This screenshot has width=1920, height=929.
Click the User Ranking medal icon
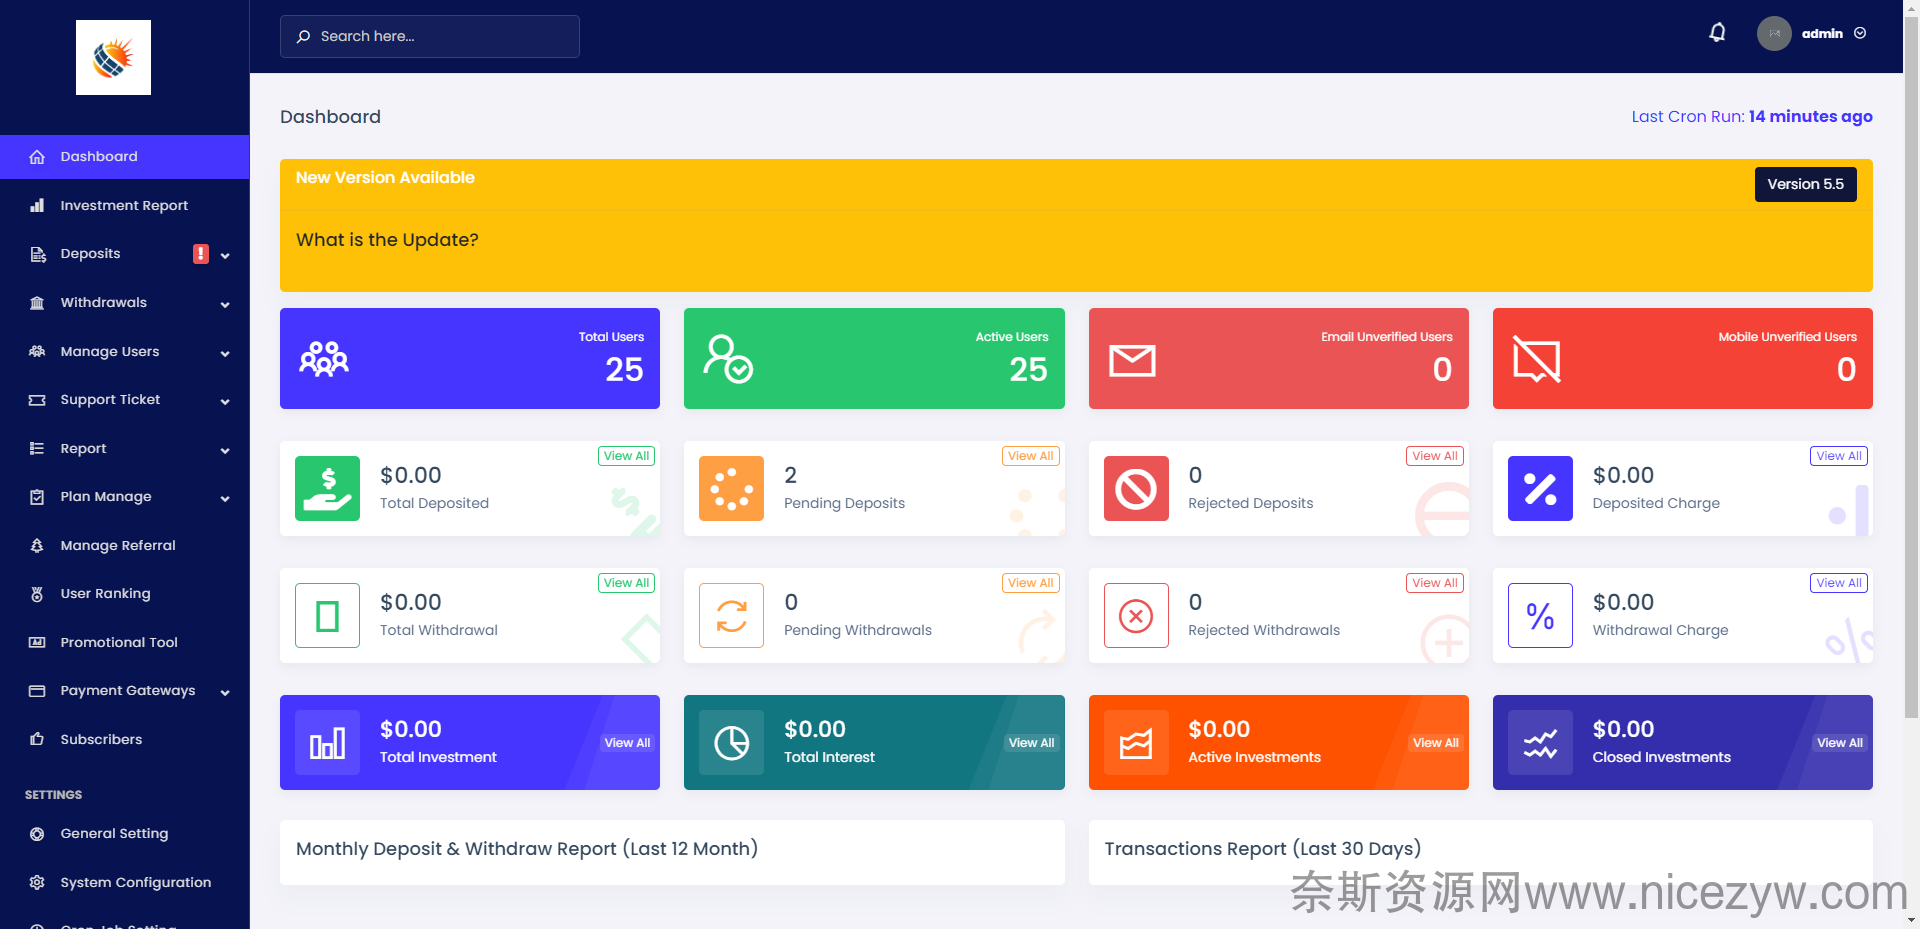pos(37,594)
